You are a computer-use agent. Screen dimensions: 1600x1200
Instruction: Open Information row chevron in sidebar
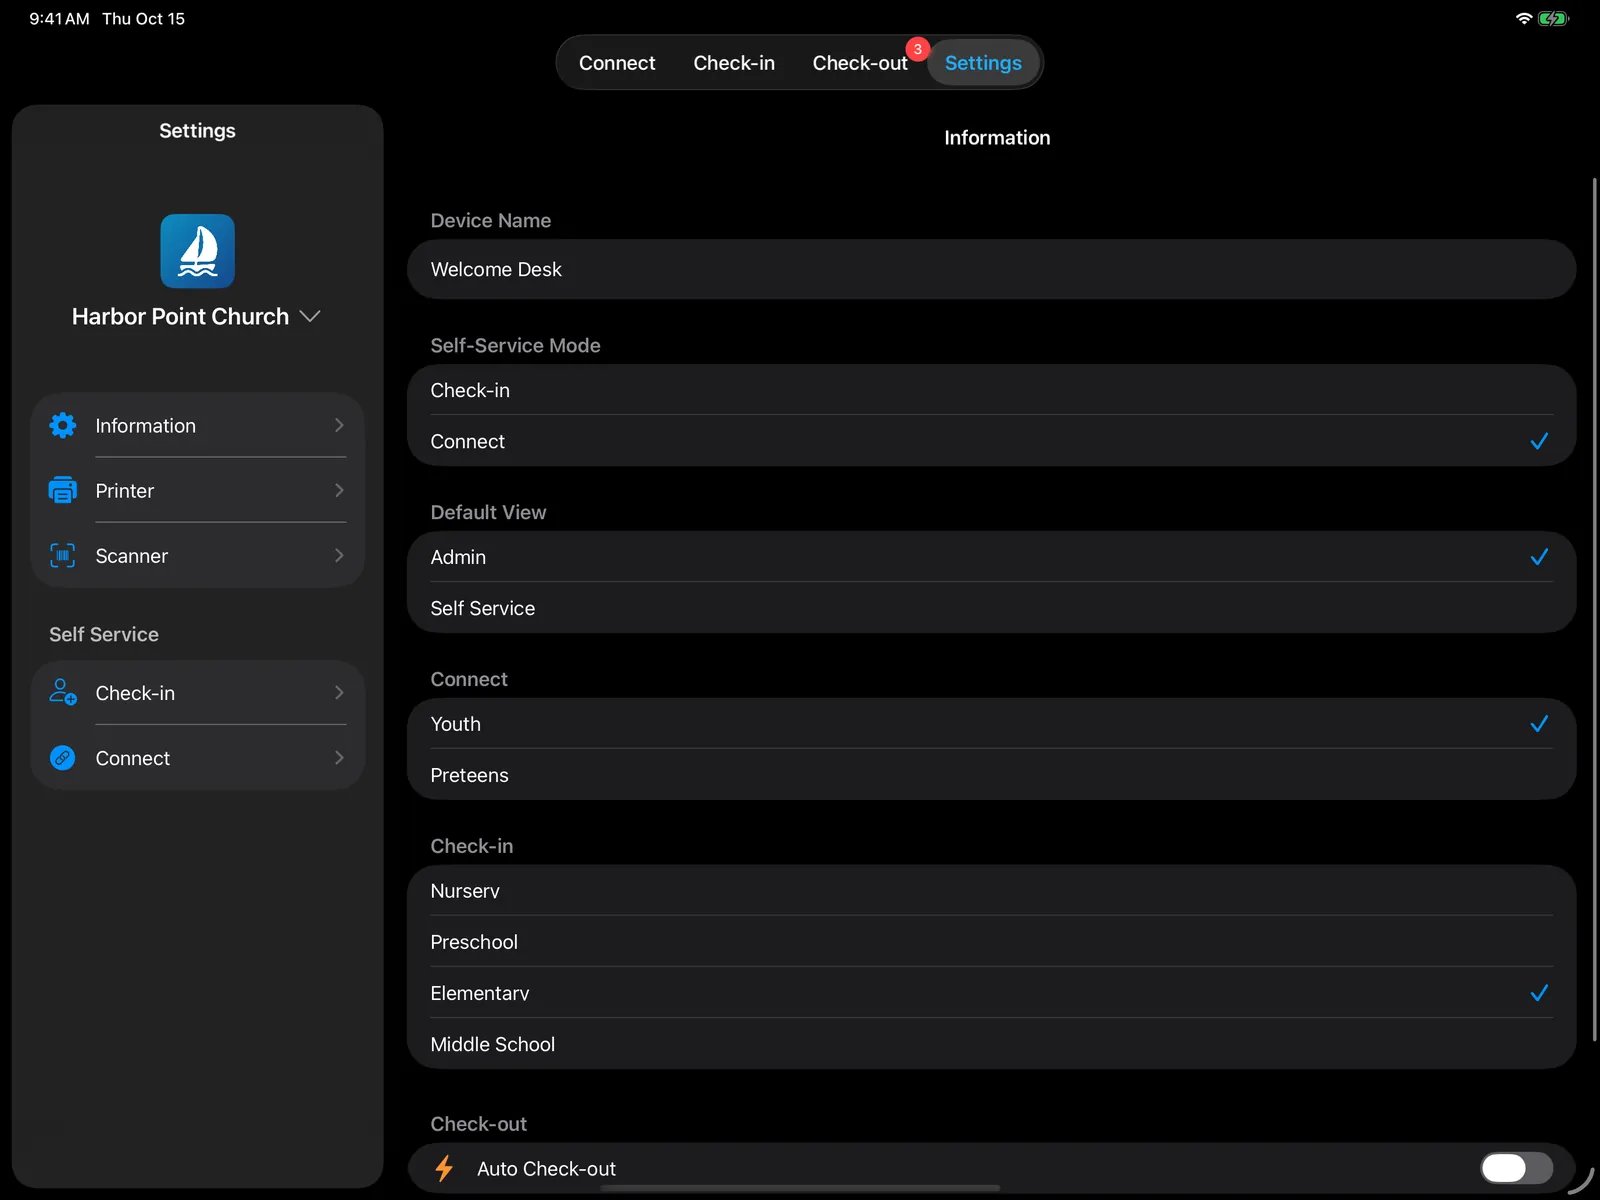(x=339, y=425)
